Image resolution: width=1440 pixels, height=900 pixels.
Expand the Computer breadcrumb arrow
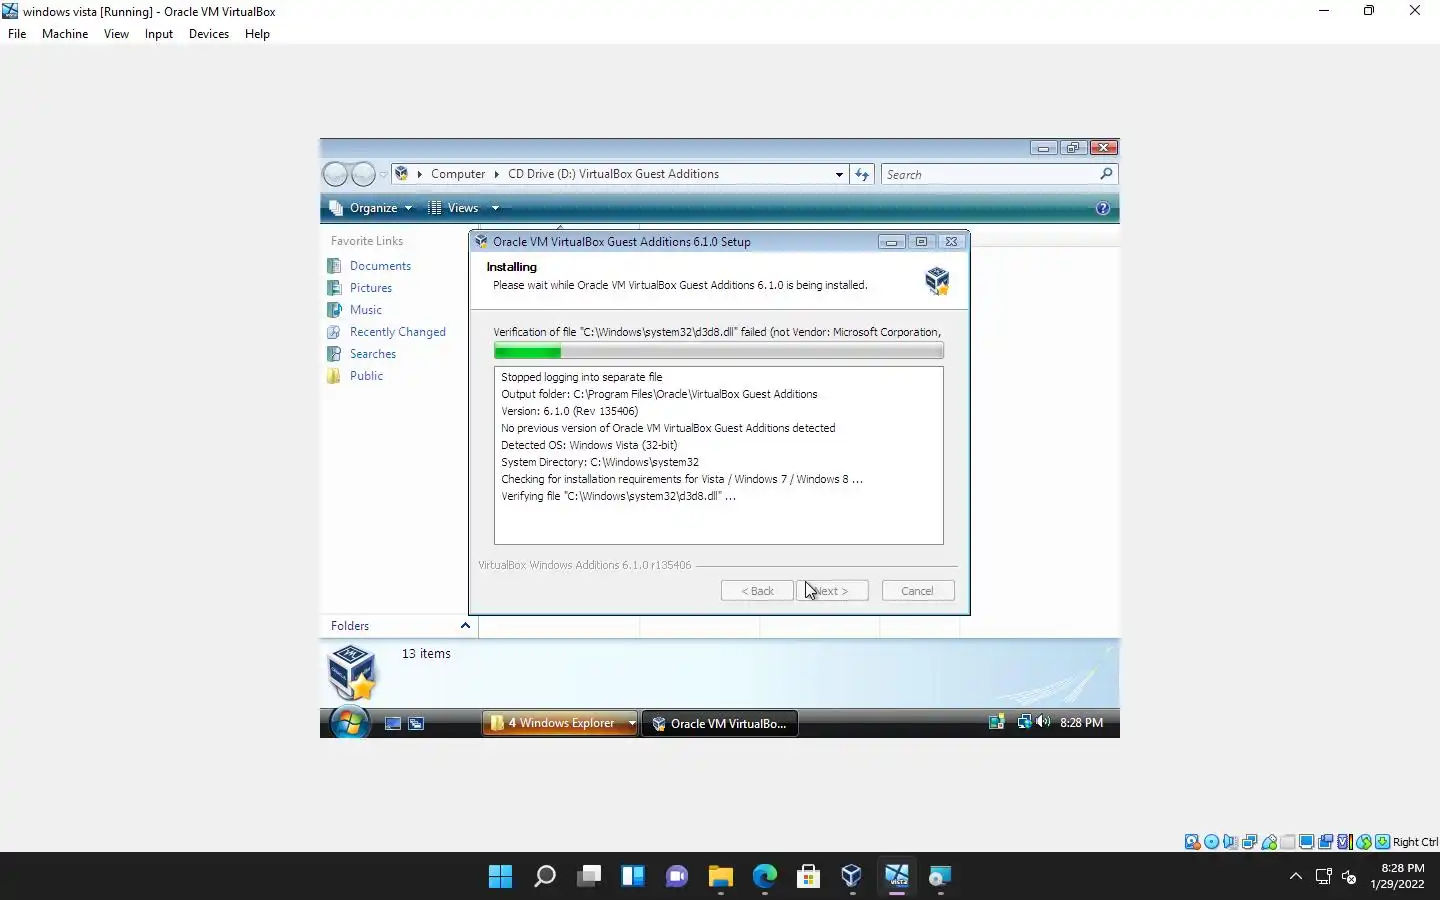496,174
